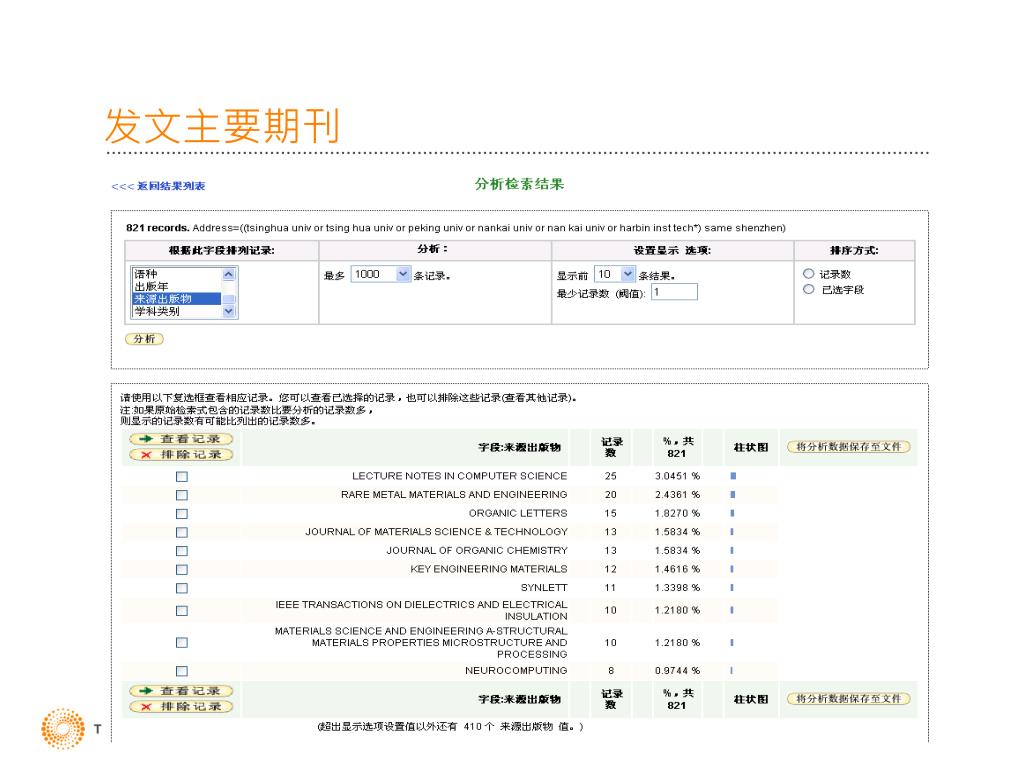Click LECTURE NOTES IN COMPUTER SCIENCE text
Viewport: 1024px width, 768px height.
tap(460, 476)
